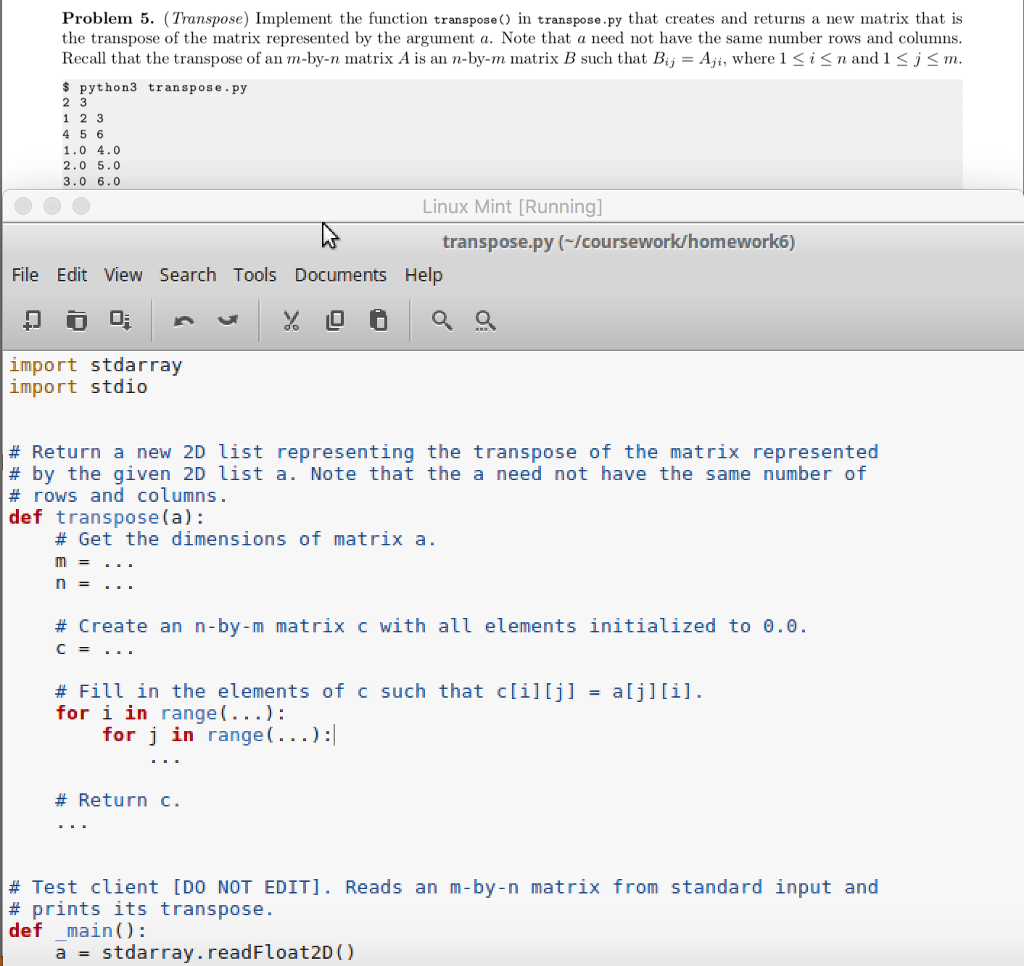Click the Save document toolbar icon
The image size is (1024, 966).
120,321
